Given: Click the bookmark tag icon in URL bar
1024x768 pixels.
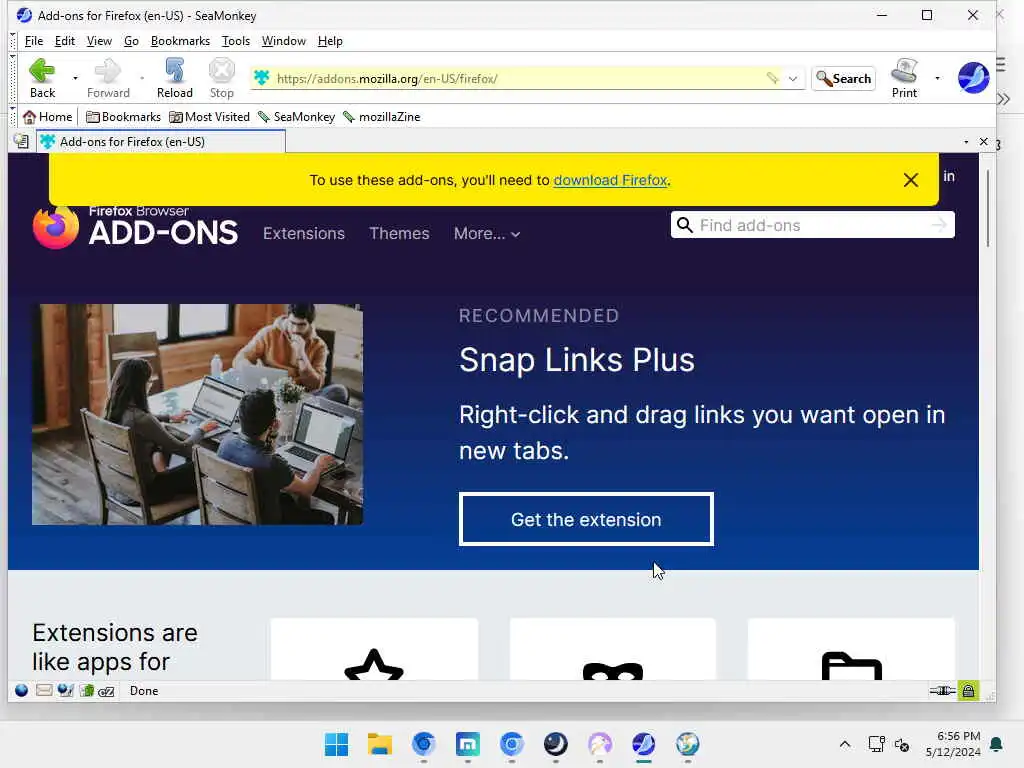Looking at the screenshot, I should [773, 78].
